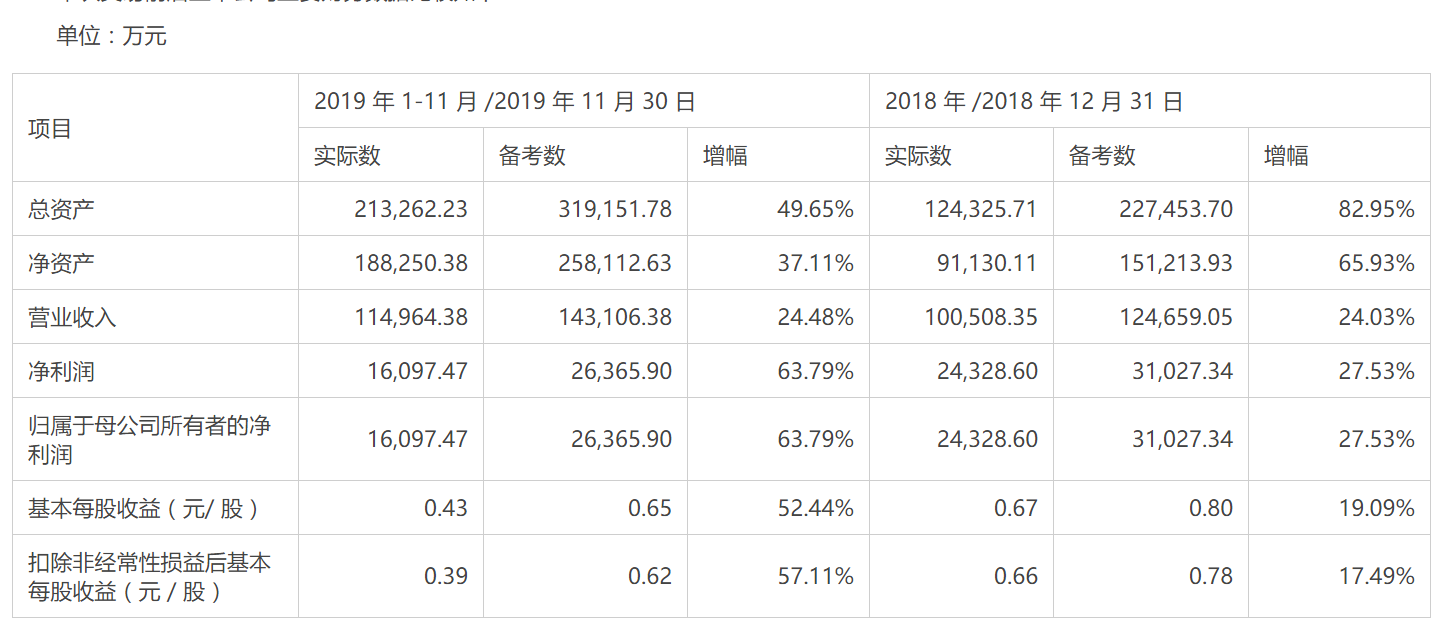This screenshot has width=1444, height=633.
Task: Select the 基本每股收益（元/股）row label
Action: click(x=144, y=508)
